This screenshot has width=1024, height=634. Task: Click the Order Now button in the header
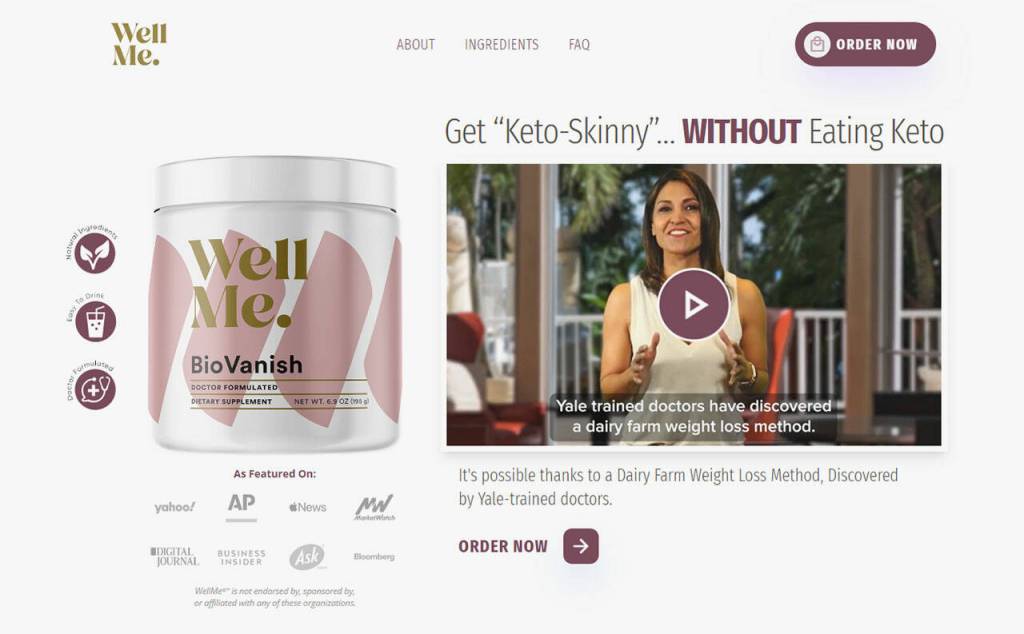pos(865,44)
